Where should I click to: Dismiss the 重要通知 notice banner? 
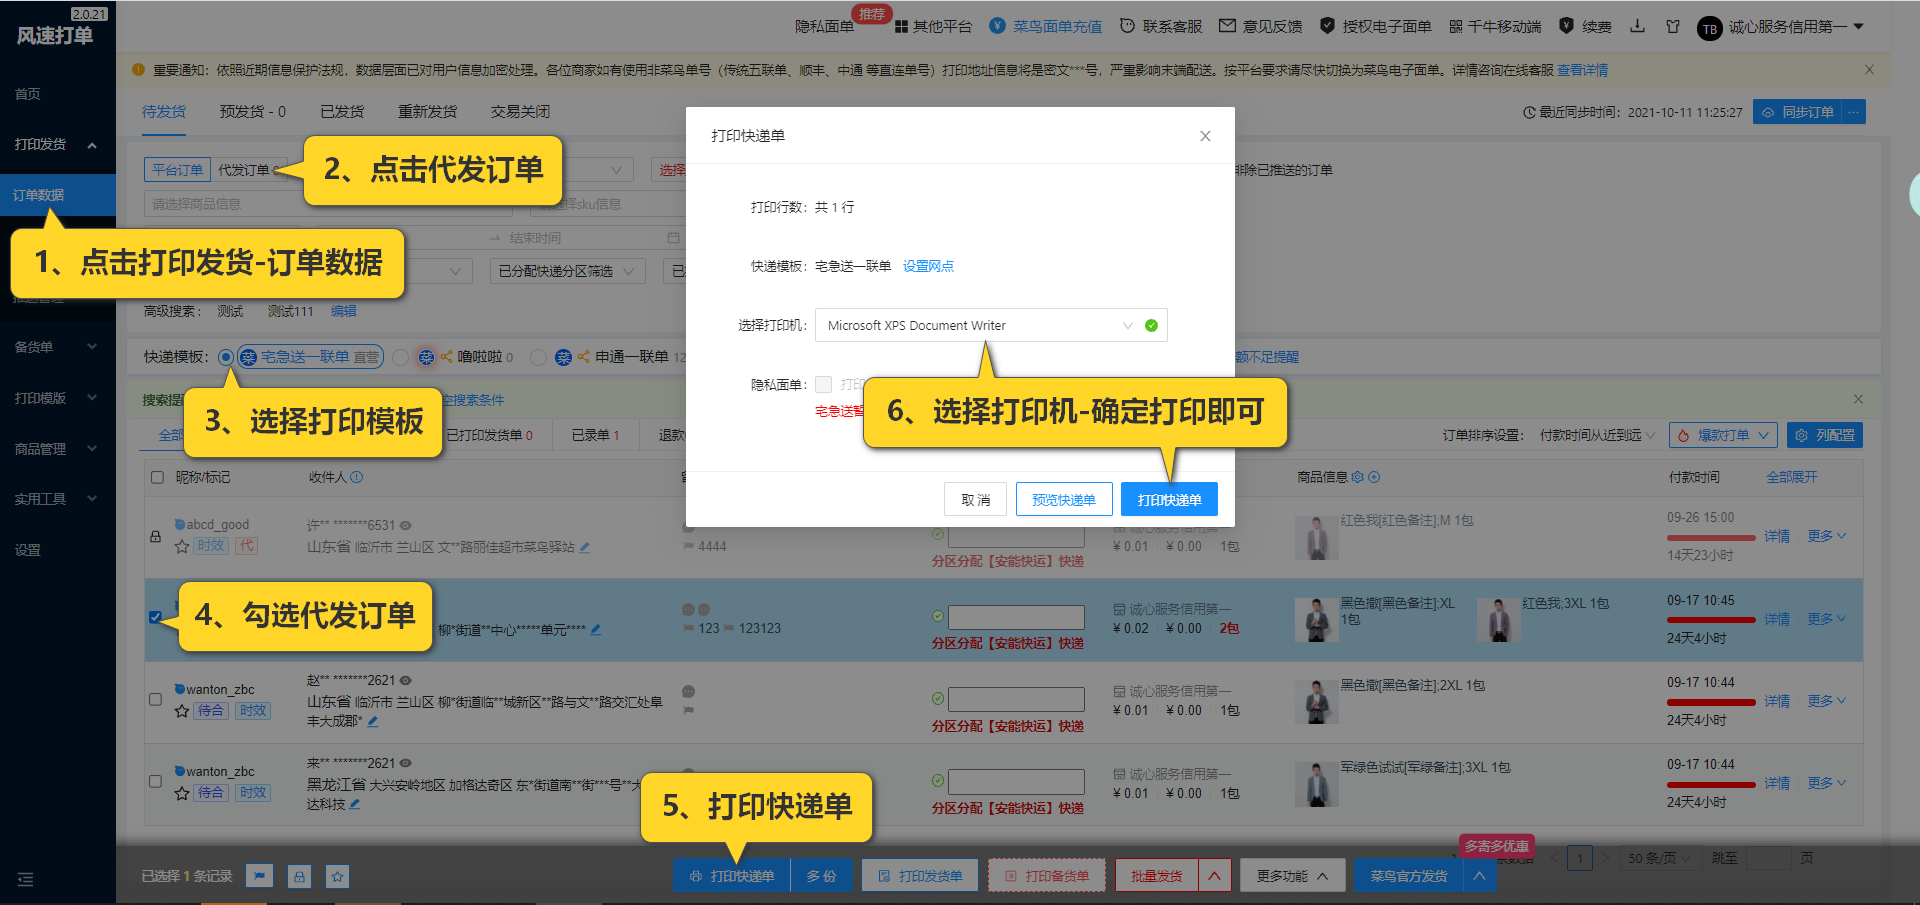(x=1869, y=70)
